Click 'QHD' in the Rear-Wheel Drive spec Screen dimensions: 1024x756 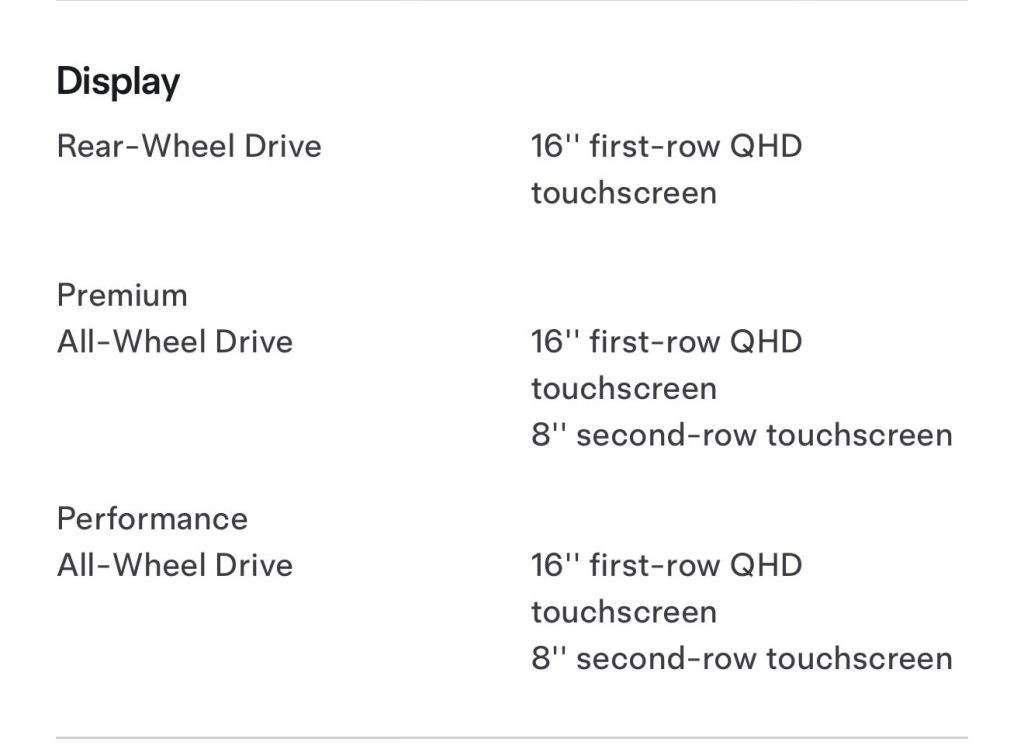pos(765,146)
